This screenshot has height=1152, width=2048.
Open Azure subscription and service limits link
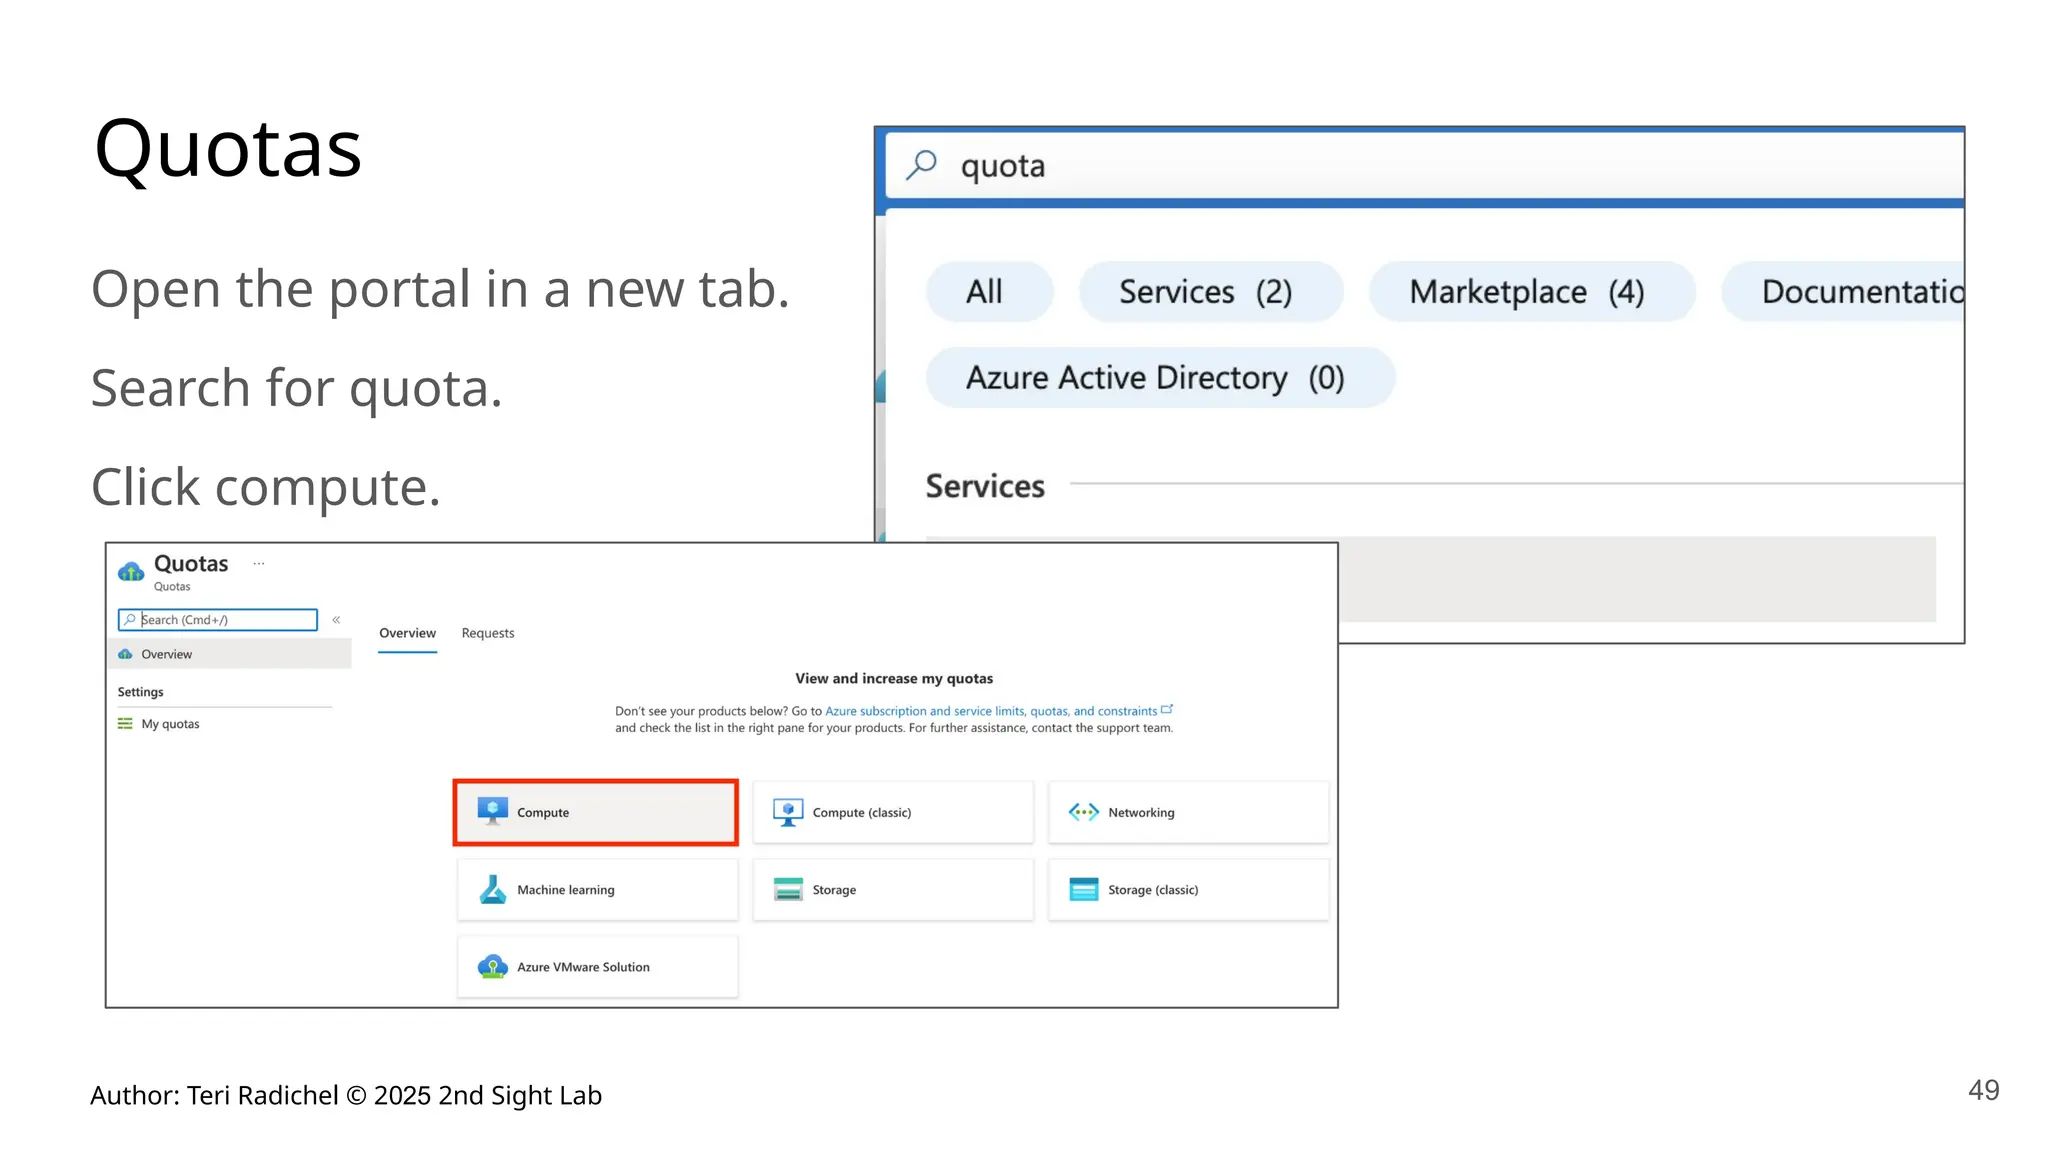(990, 711)
